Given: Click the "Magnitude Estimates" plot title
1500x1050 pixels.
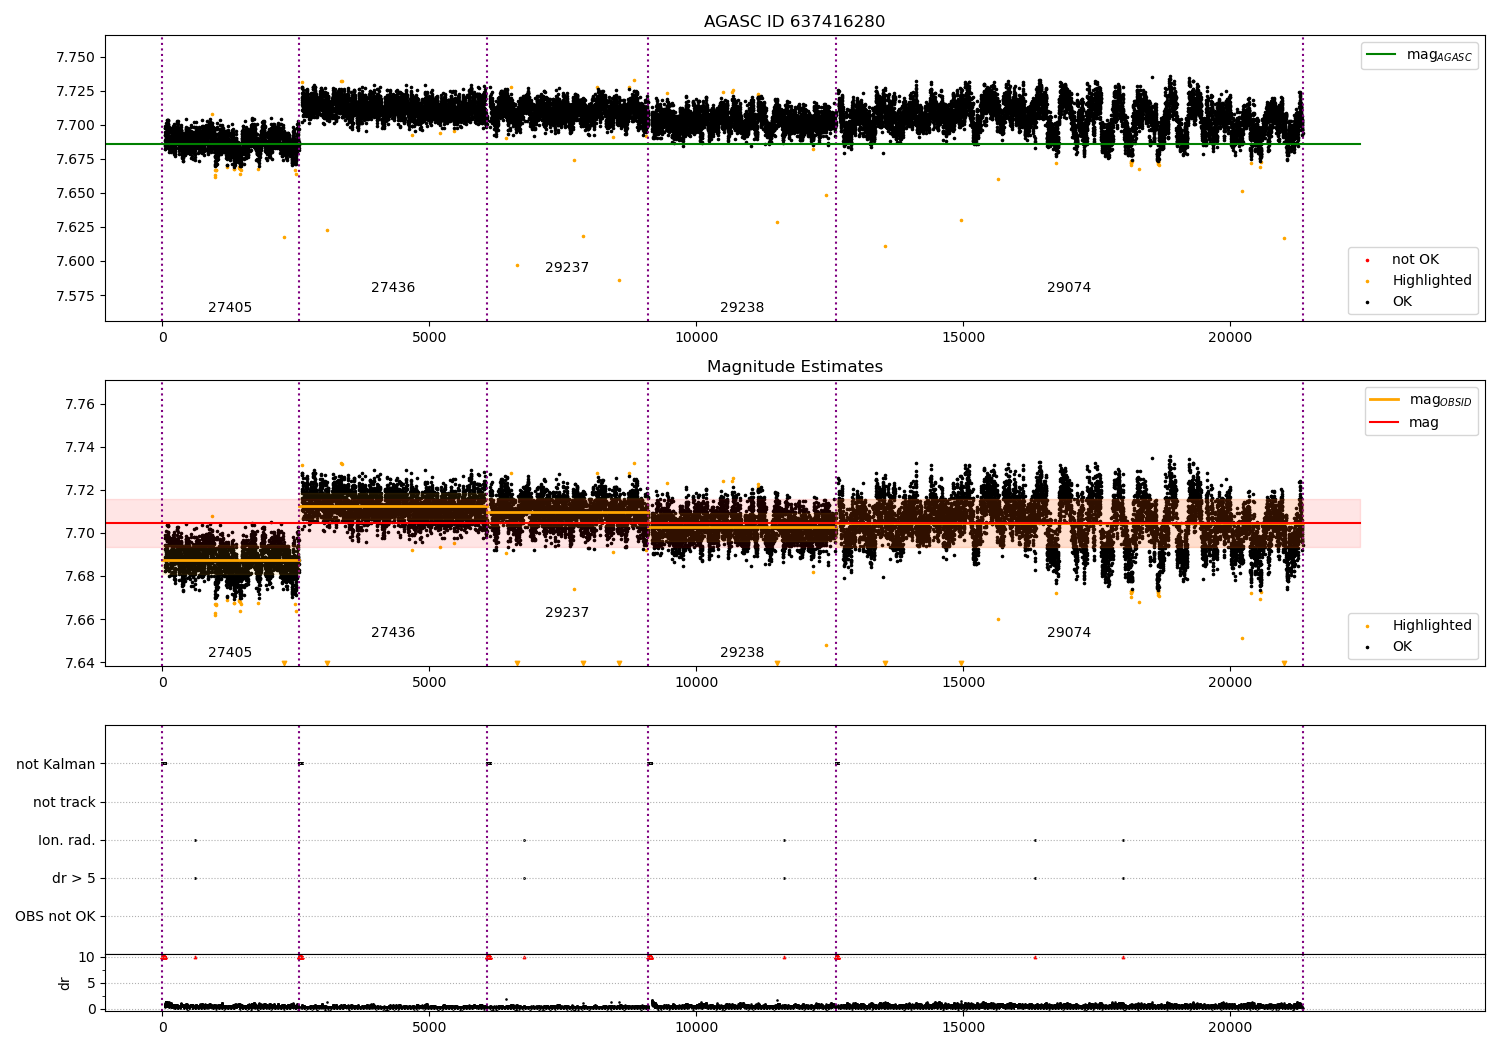Looking at the screenshot, I should tap(794, 367).
